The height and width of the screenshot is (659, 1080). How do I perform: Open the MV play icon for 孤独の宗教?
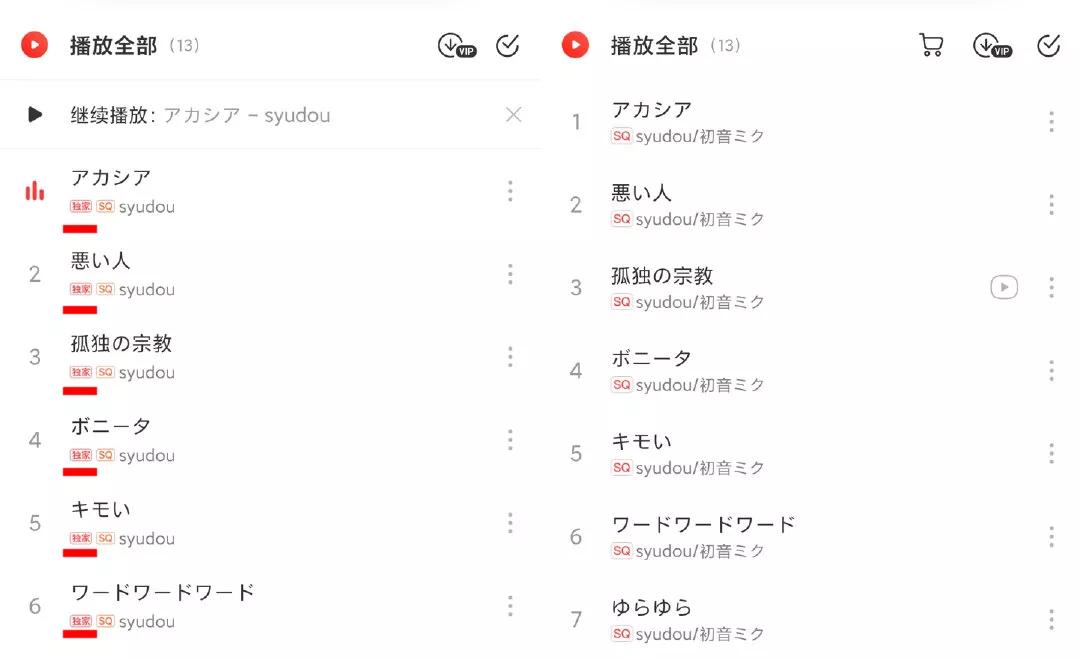(x=1004, y=288)
